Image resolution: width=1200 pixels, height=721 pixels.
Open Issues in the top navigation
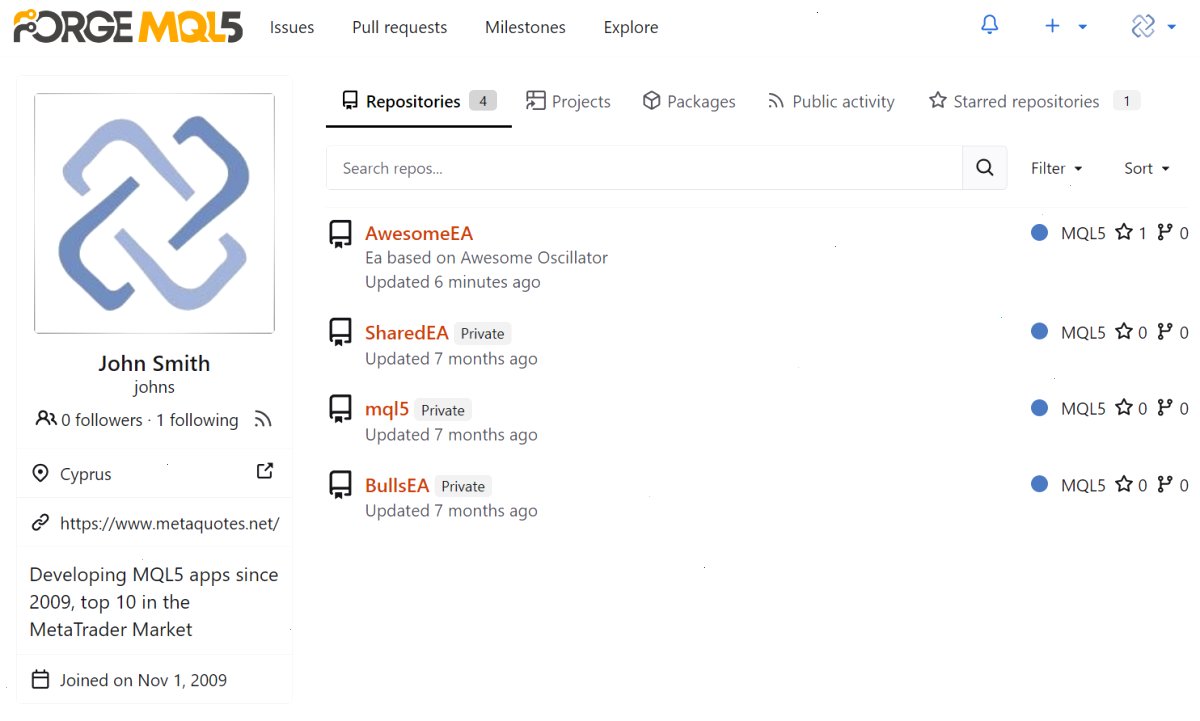pos(292,27)
